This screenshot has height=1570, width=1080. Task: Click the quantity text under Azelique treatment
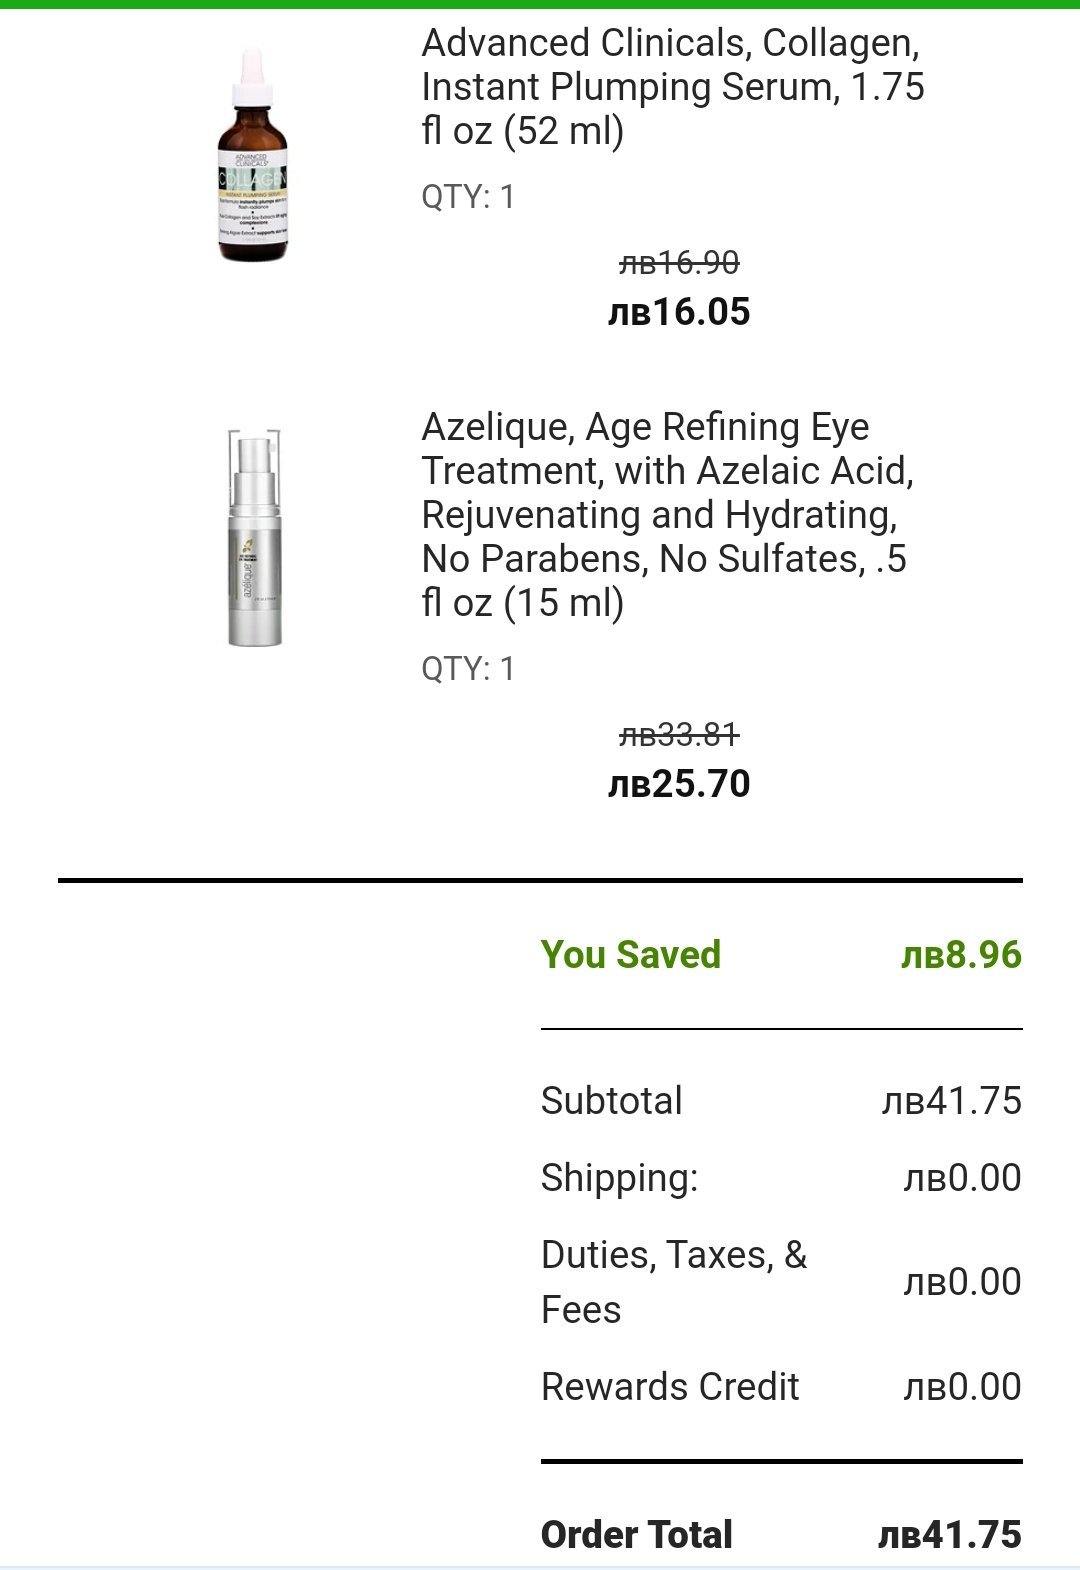(468, 669)
